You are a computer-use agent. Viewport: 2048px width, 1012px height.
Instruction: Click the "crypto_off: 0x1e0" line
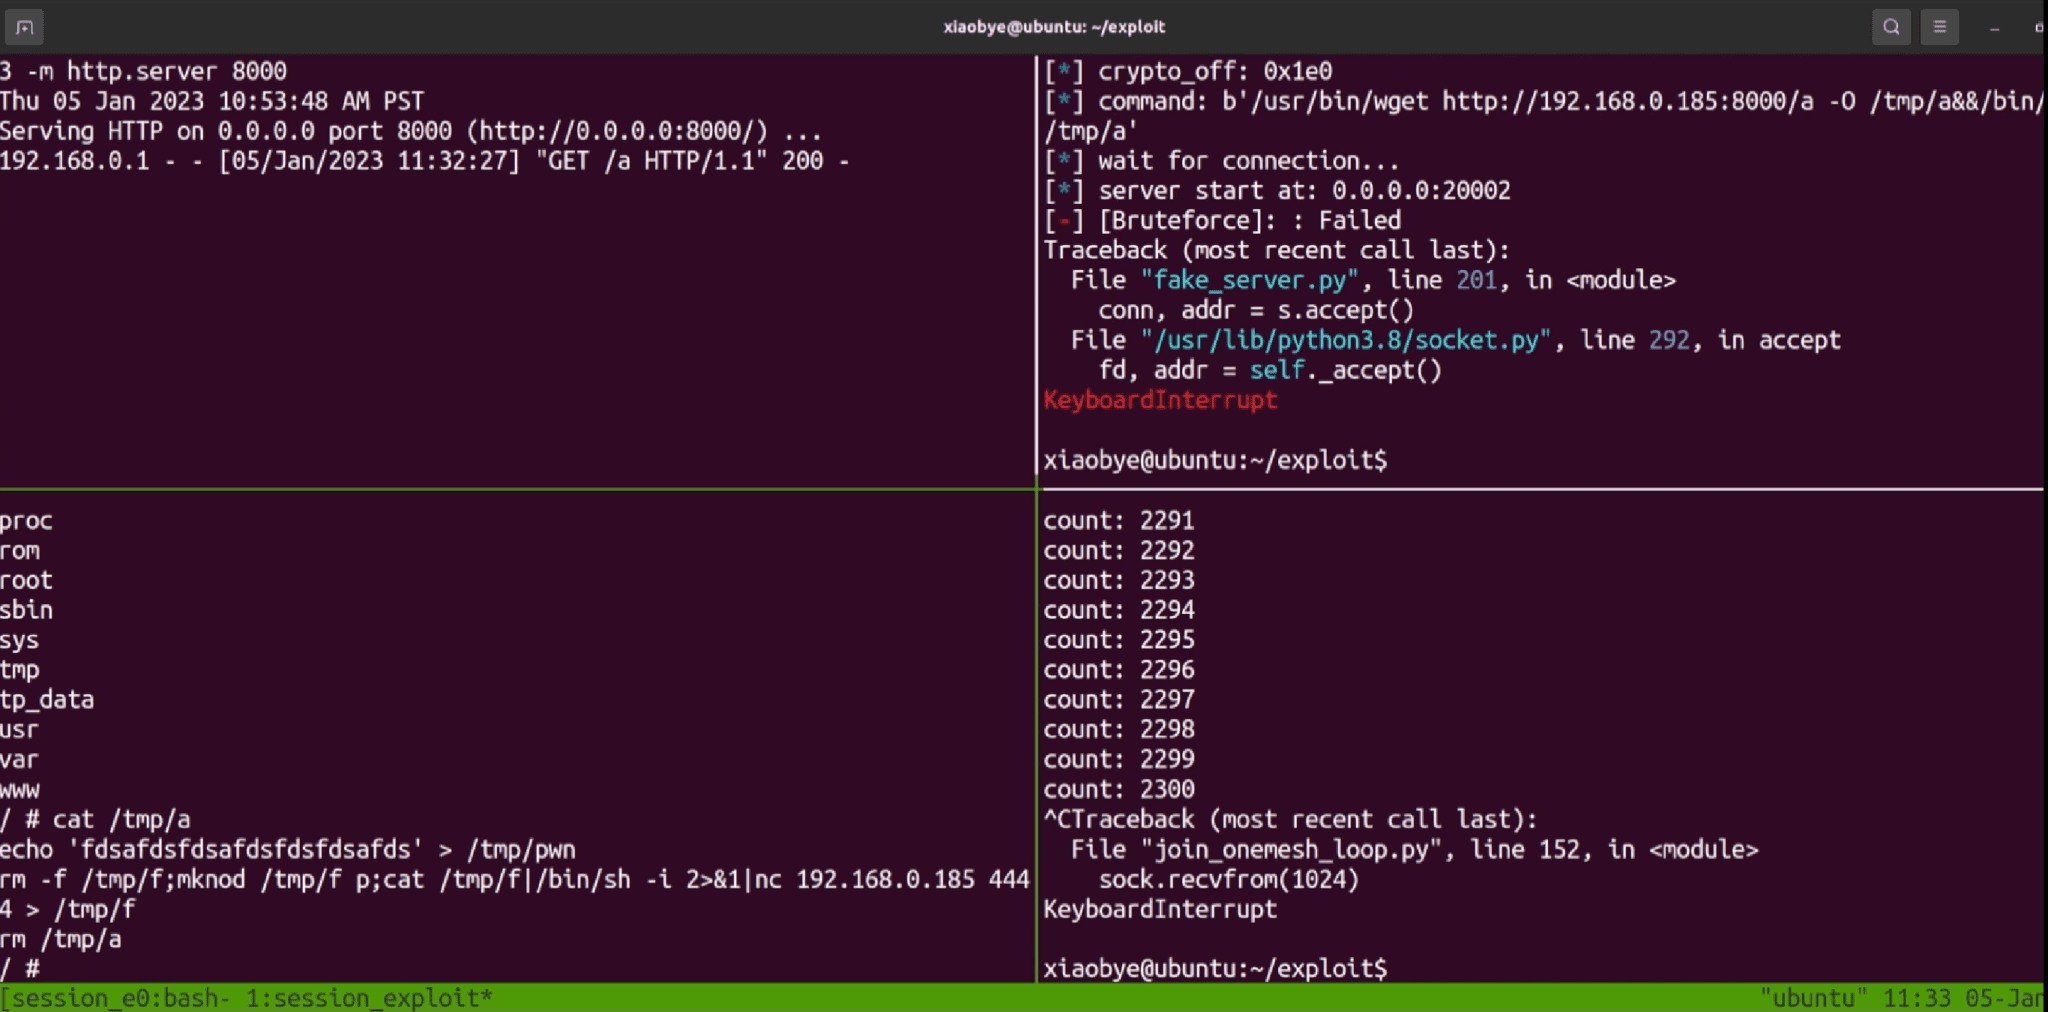pyautogui.click(x=1188, y=71)
